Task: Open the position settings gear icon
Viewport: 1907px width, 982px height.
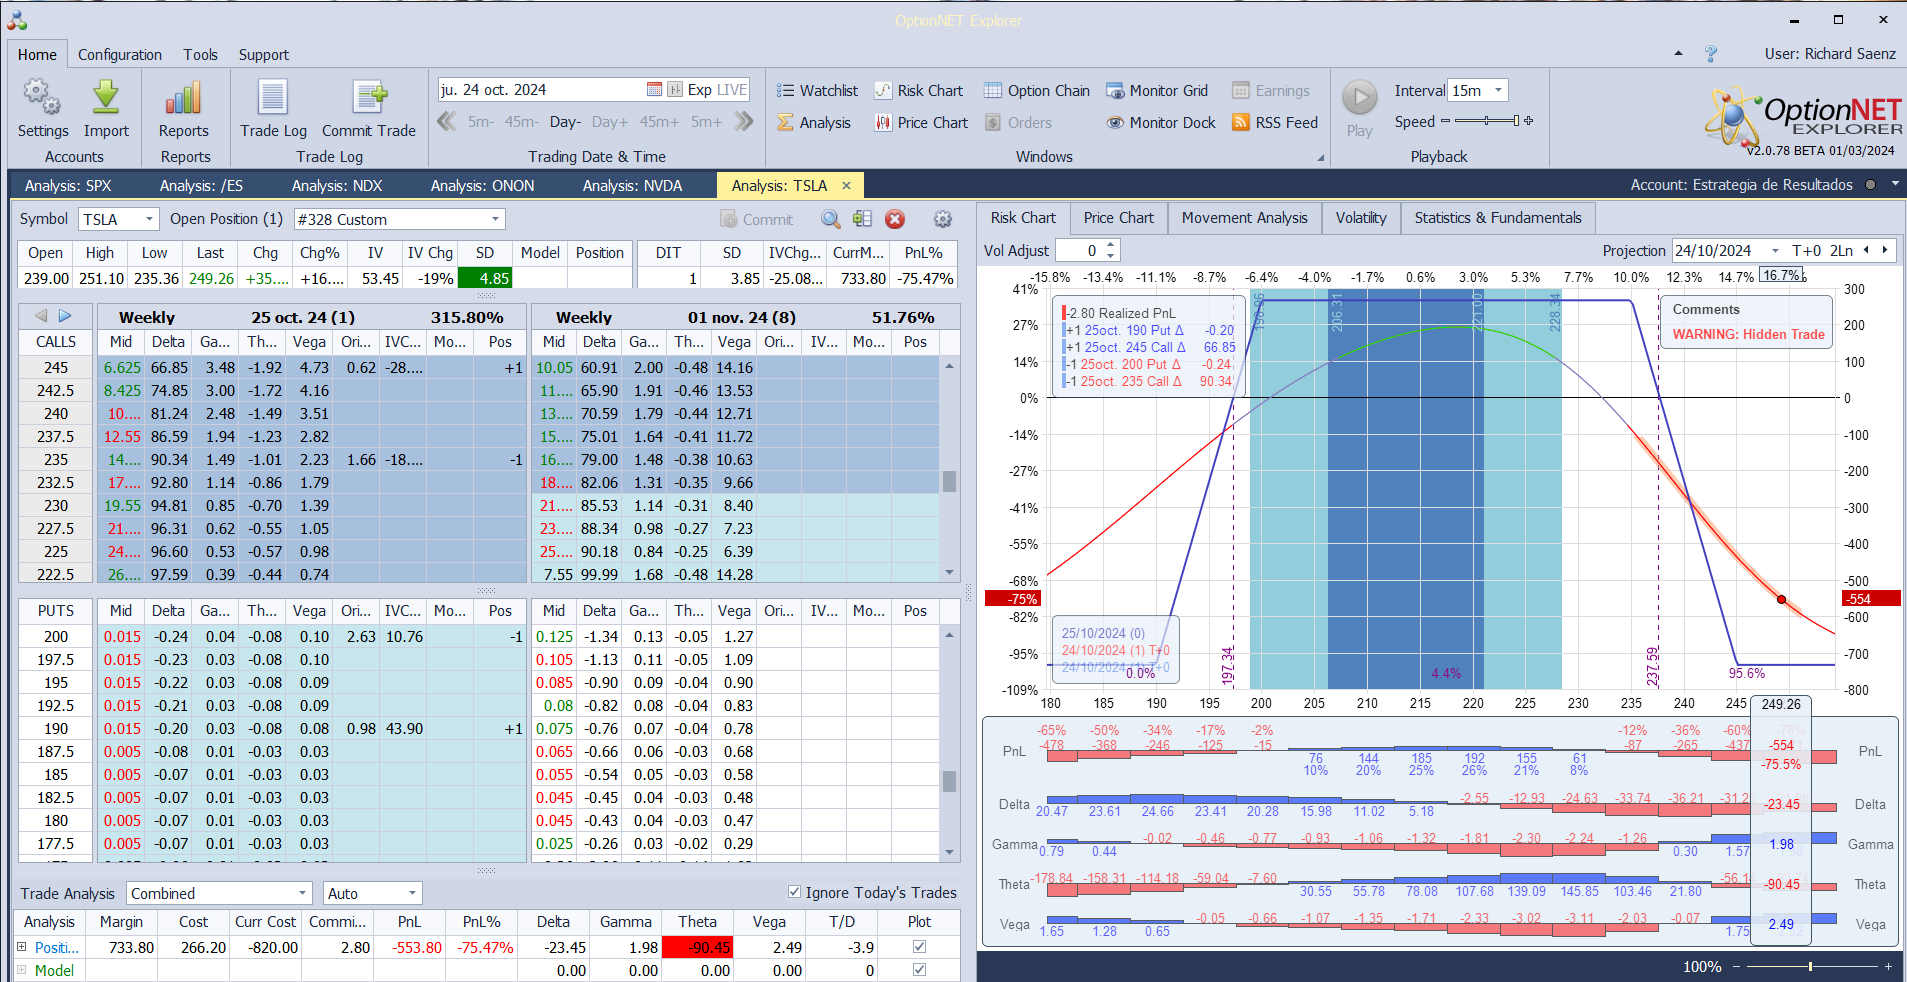Action: tap(942, 219)
